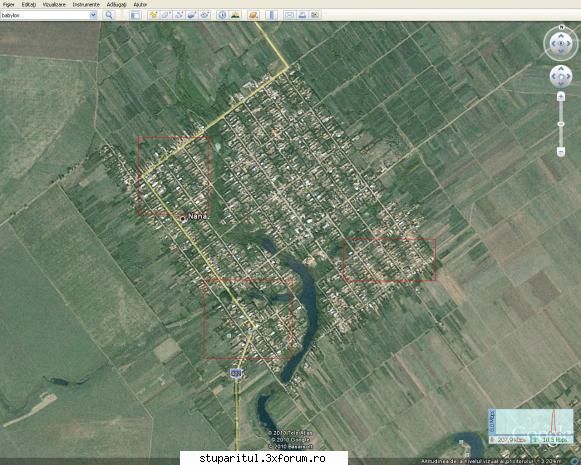Rotate right with look joystick arrow
This screenshot has height=465, width=581.
[569, 44]
